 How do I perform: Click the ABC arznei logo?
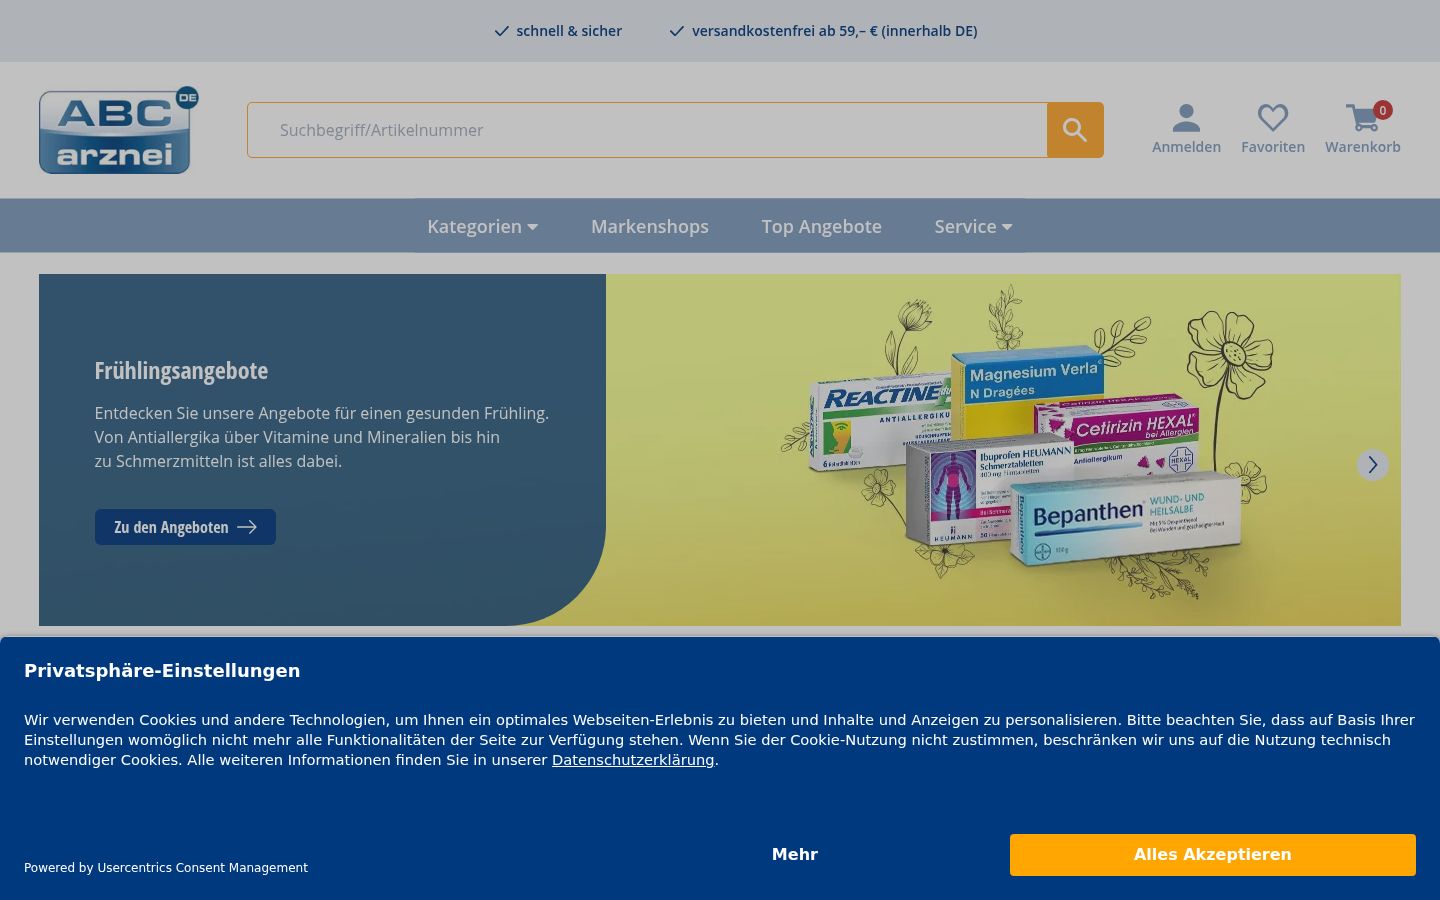pos(118,130)
